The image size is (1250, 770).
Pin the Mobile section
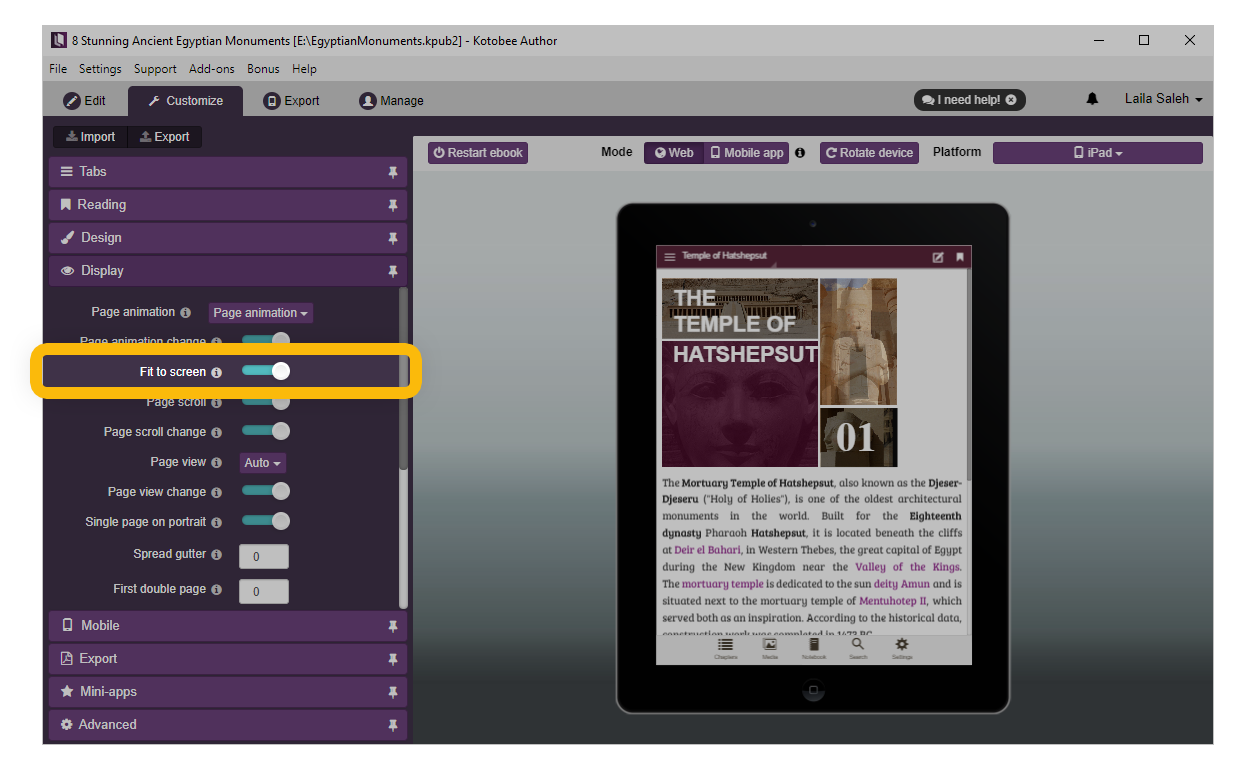coord(393,626)
